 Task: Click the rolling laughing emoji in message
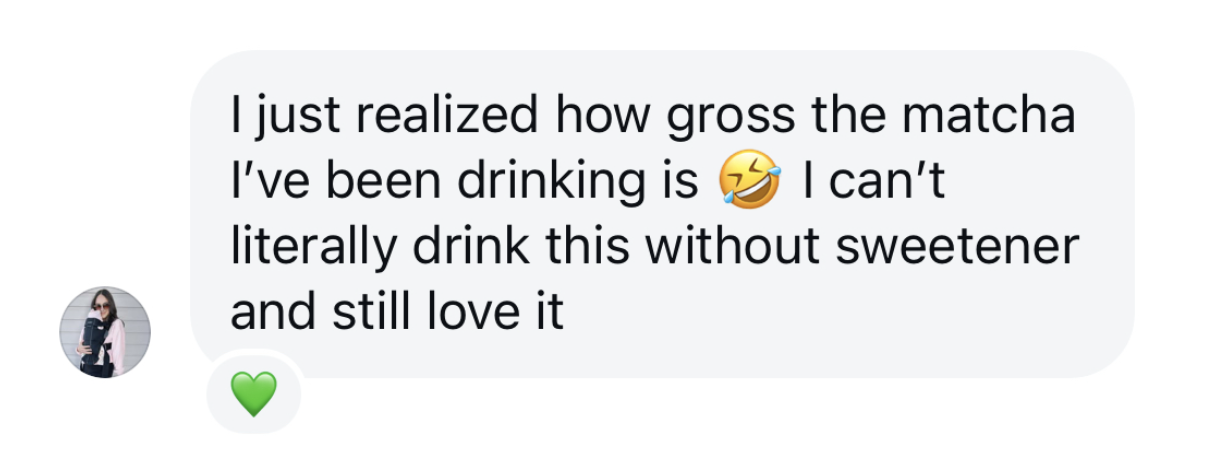[749, 183]
